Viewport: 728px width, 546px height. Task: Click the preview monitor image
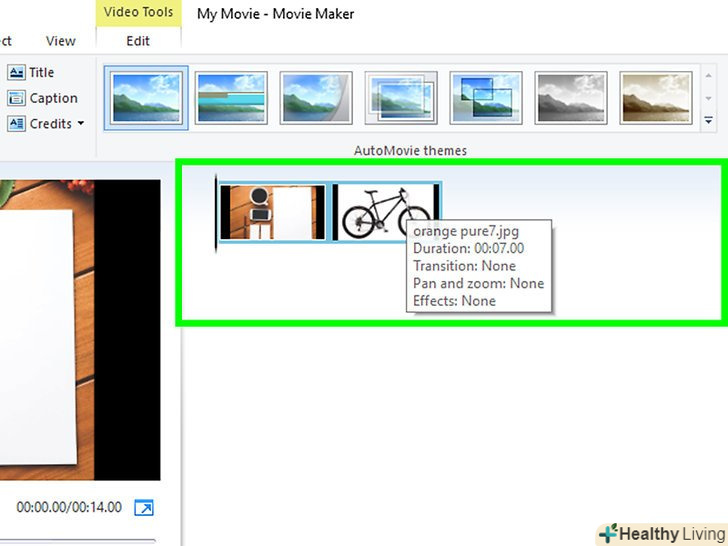80,330
